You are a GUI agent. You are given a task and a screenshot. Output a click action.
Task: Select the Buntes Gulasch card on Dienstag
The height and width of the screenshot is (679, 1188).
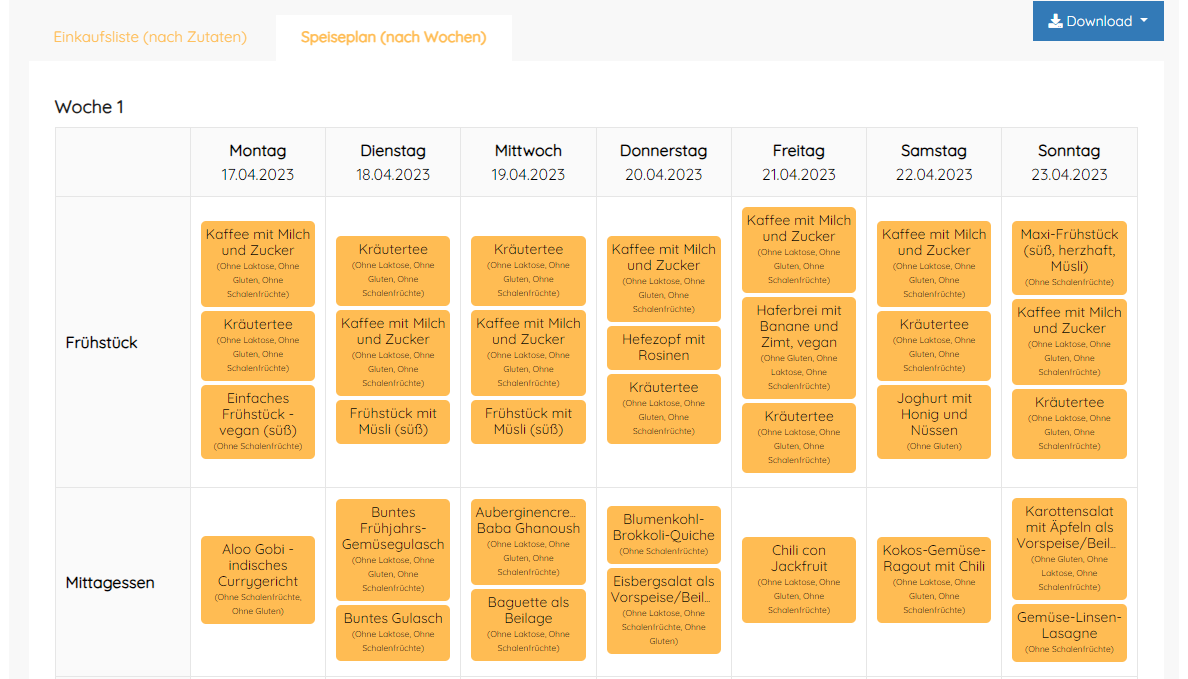tap(393, 632)
